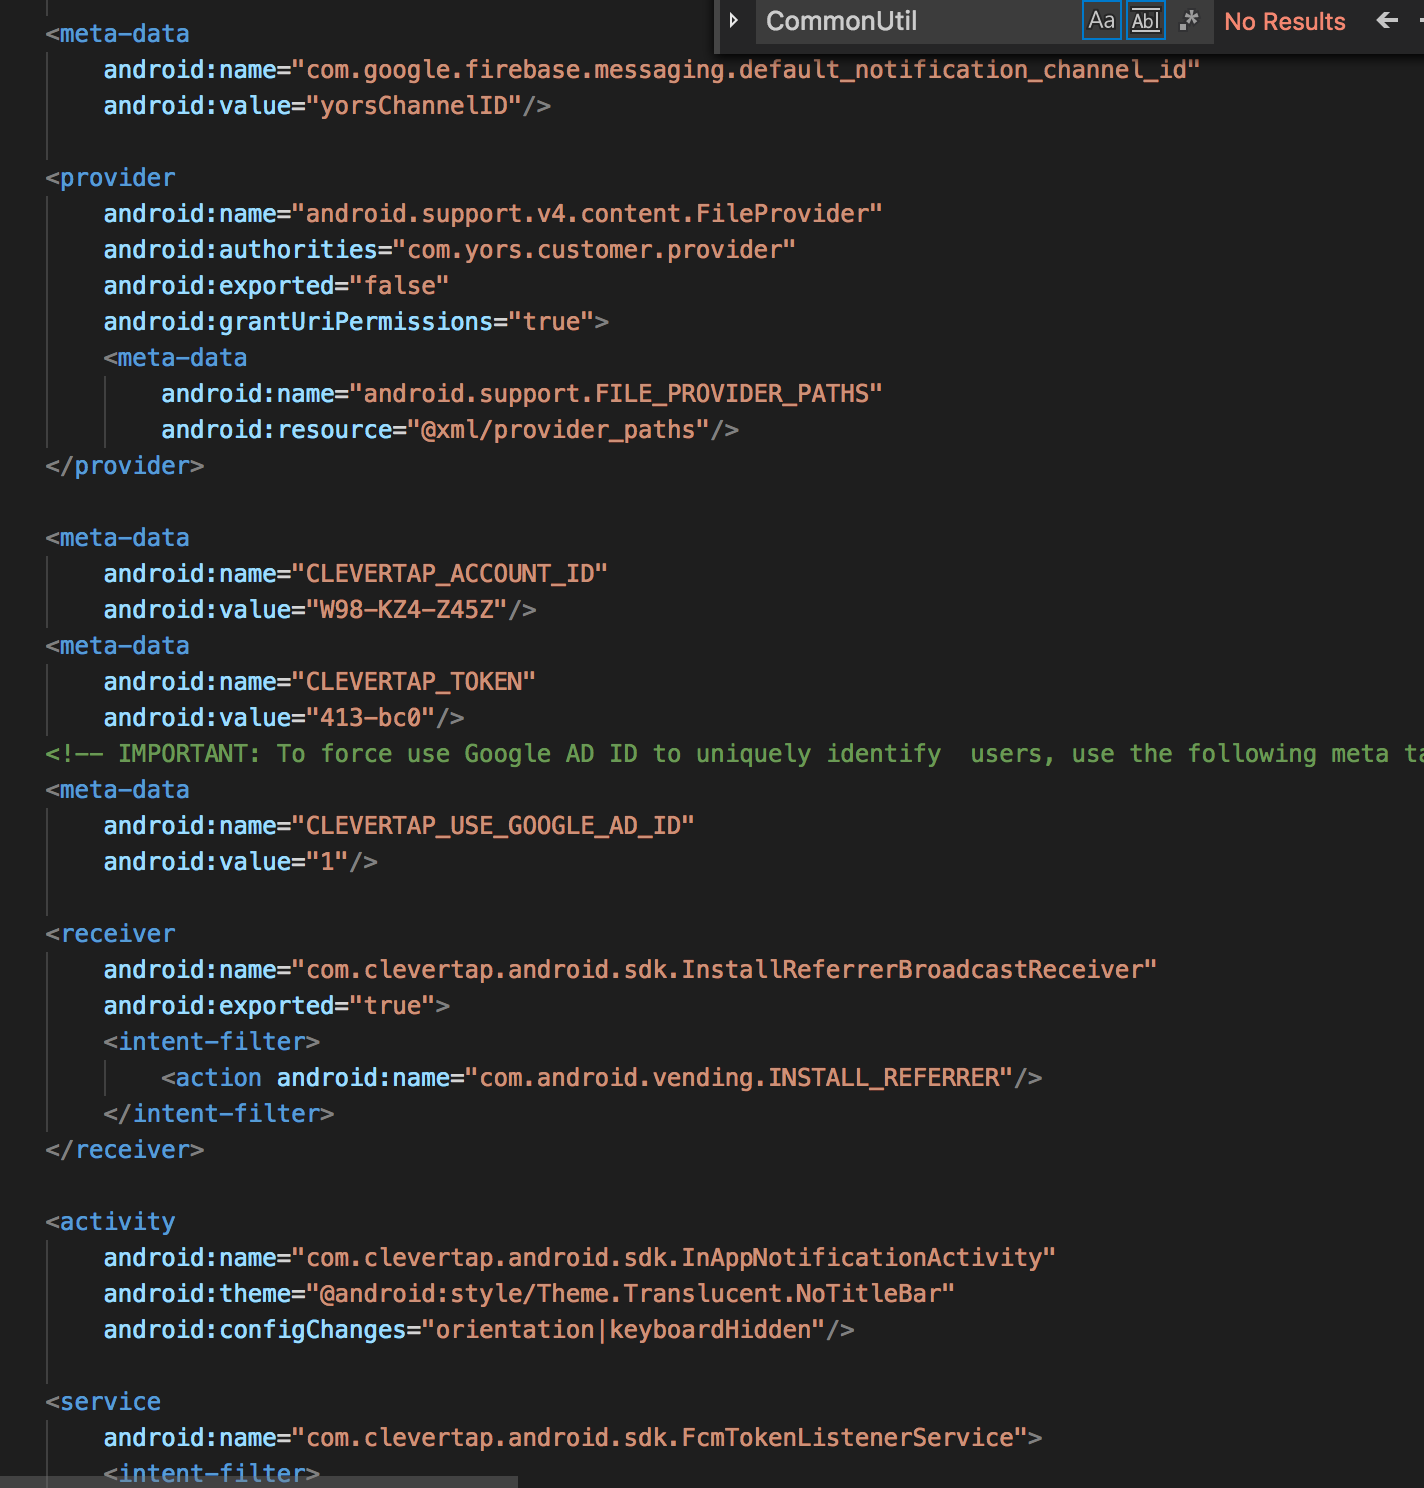1424x1488 pixels.
Task: Toggle match case in the search widget
Action: click(1101, 20)
